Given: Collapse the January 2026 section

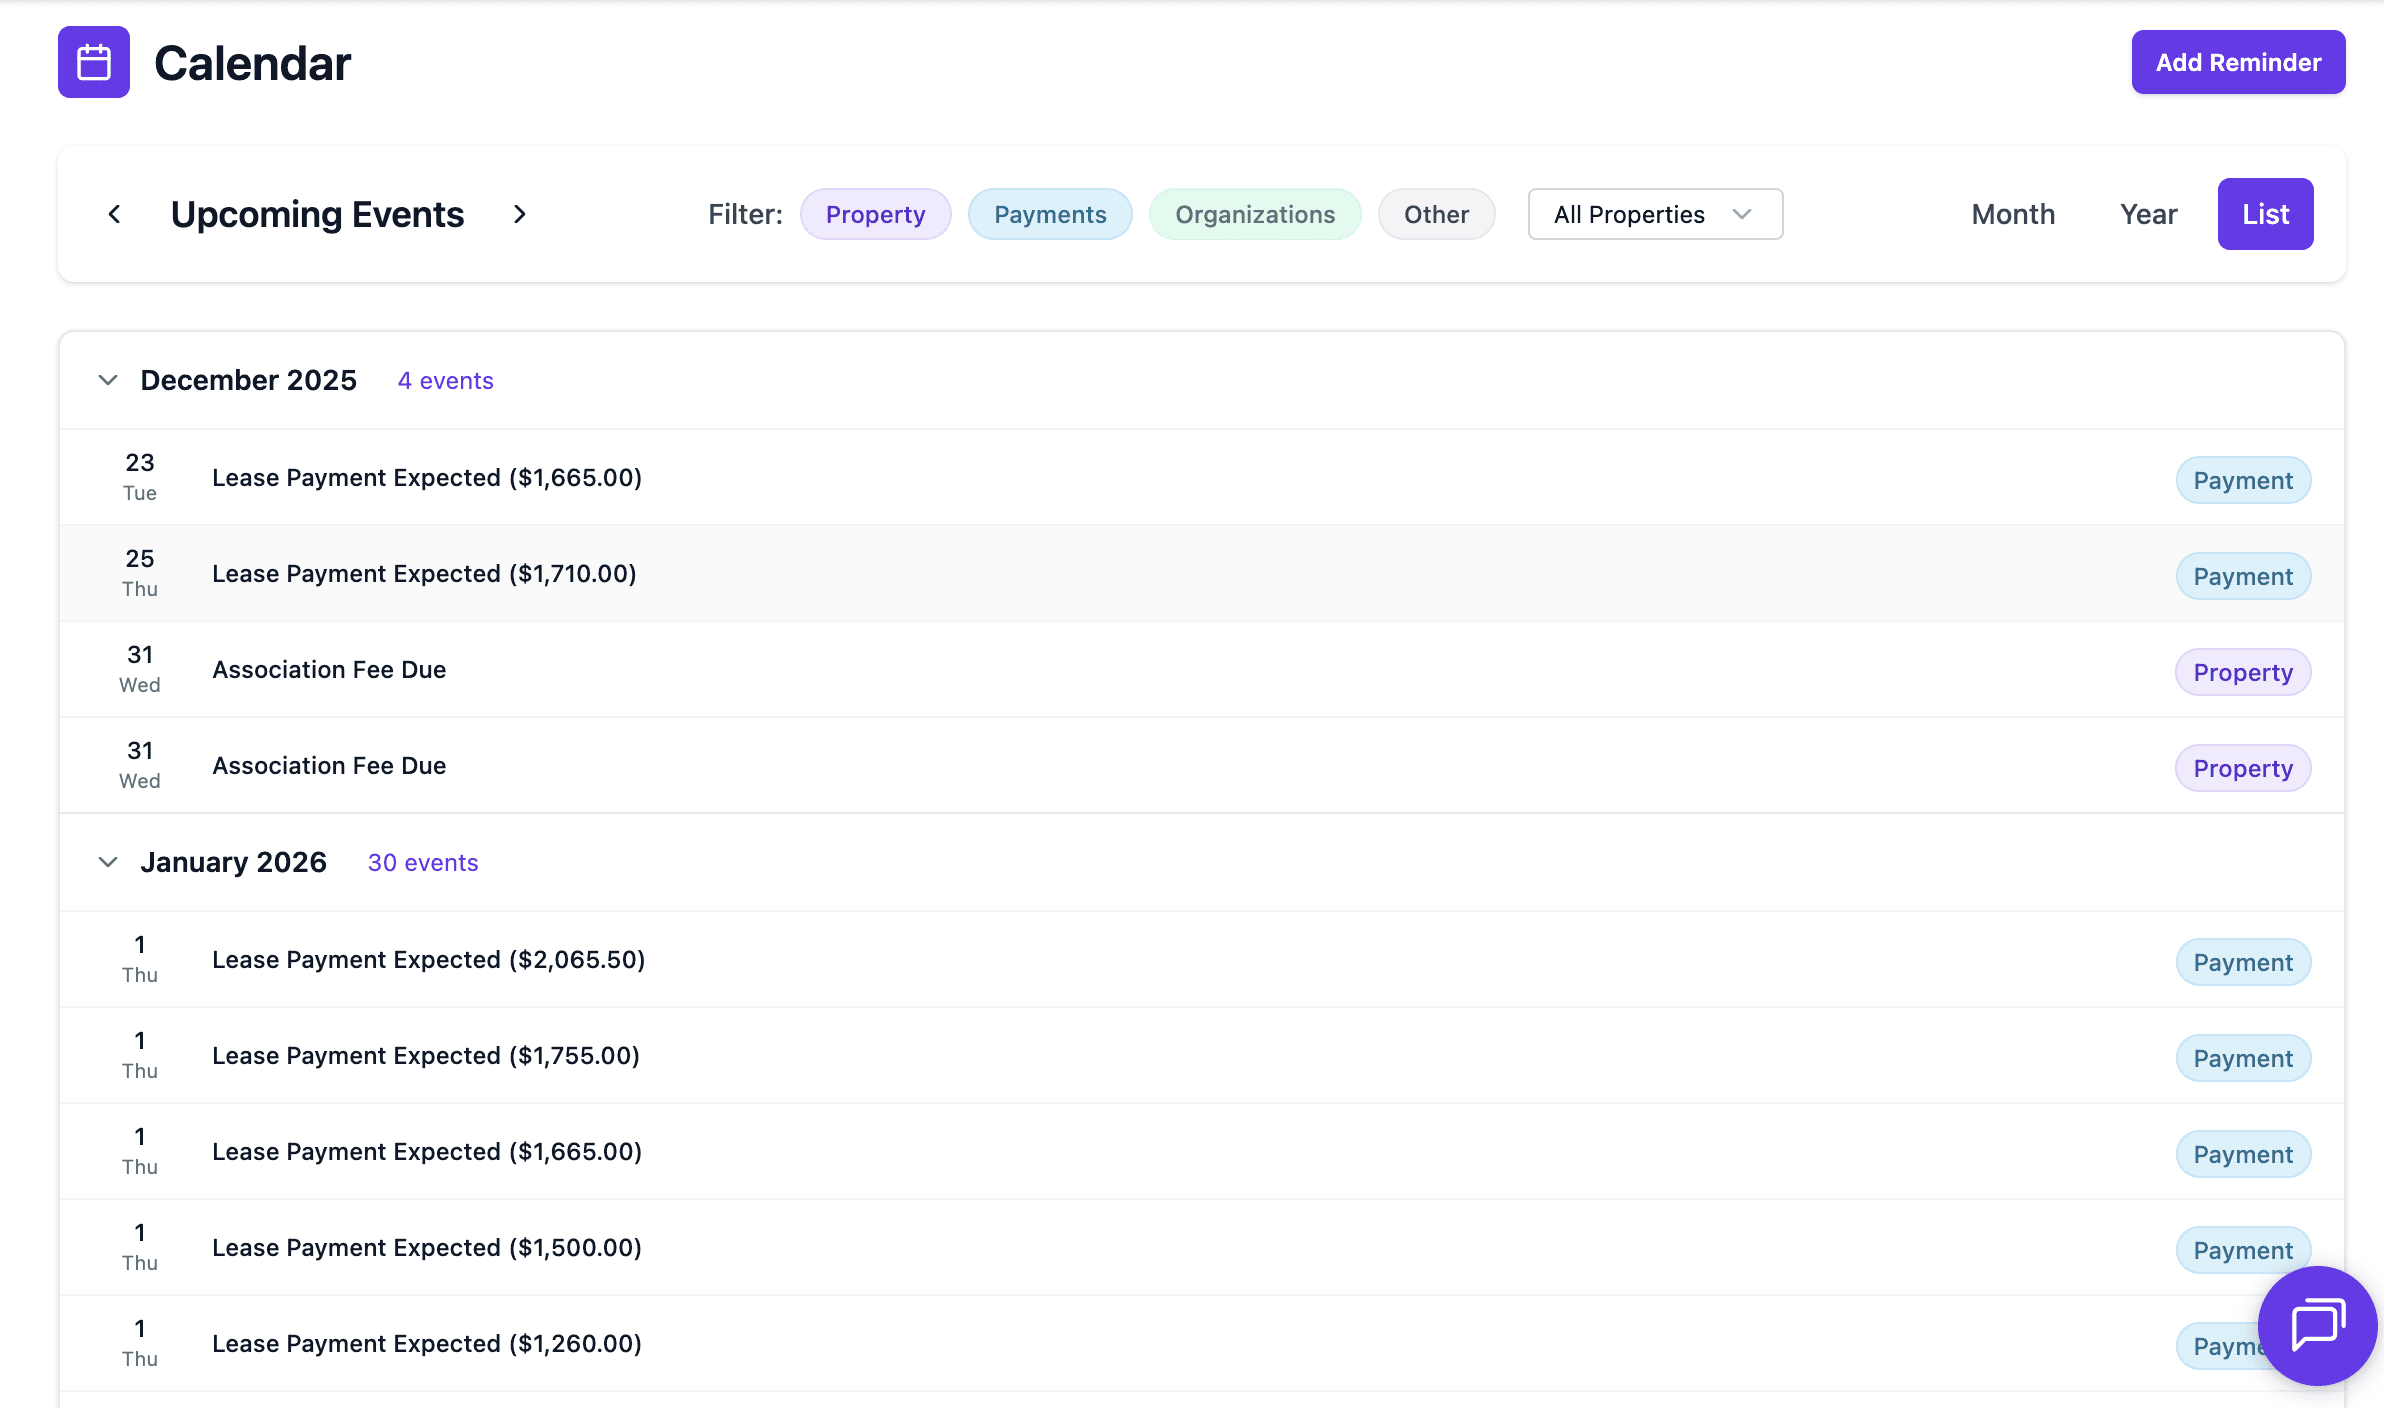Looking at the screenshot, I should point(108,862).
